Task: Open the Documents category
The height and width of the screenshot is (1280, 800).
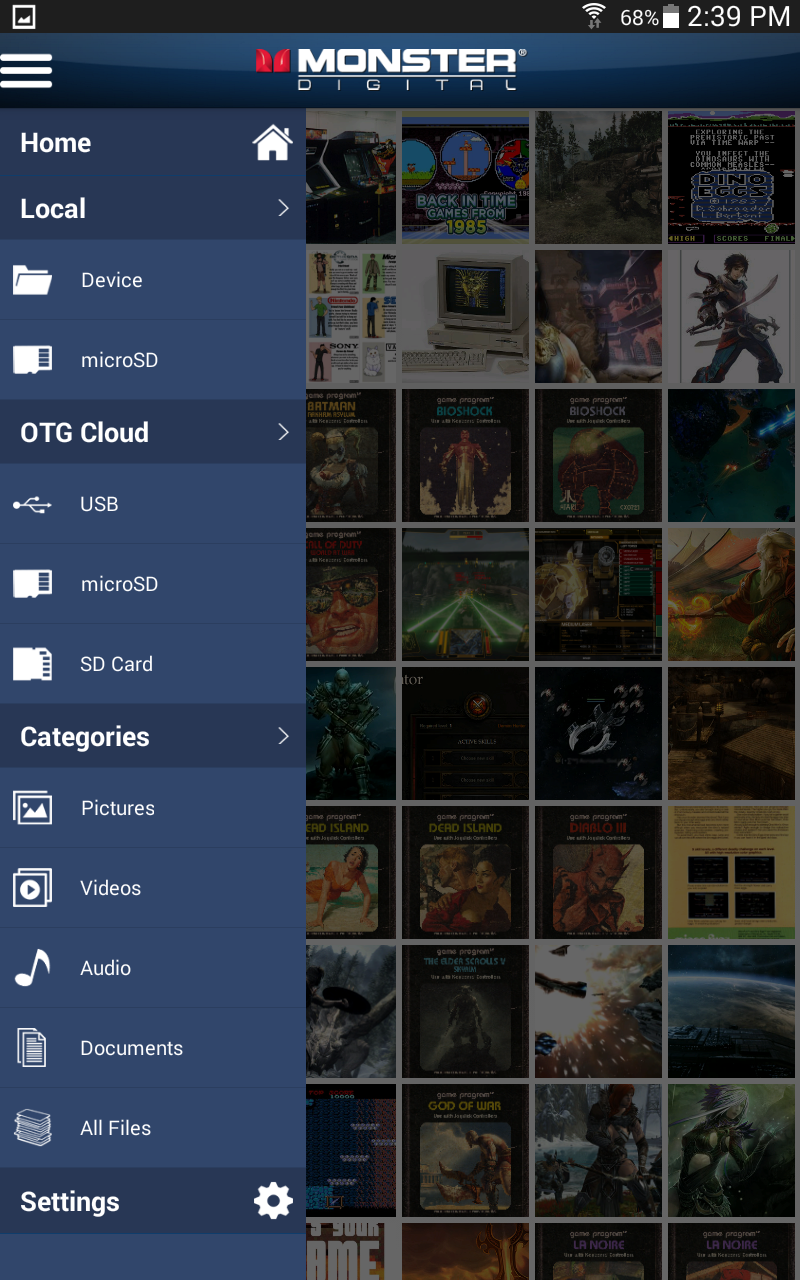Action: click(x=153, y=1048)
